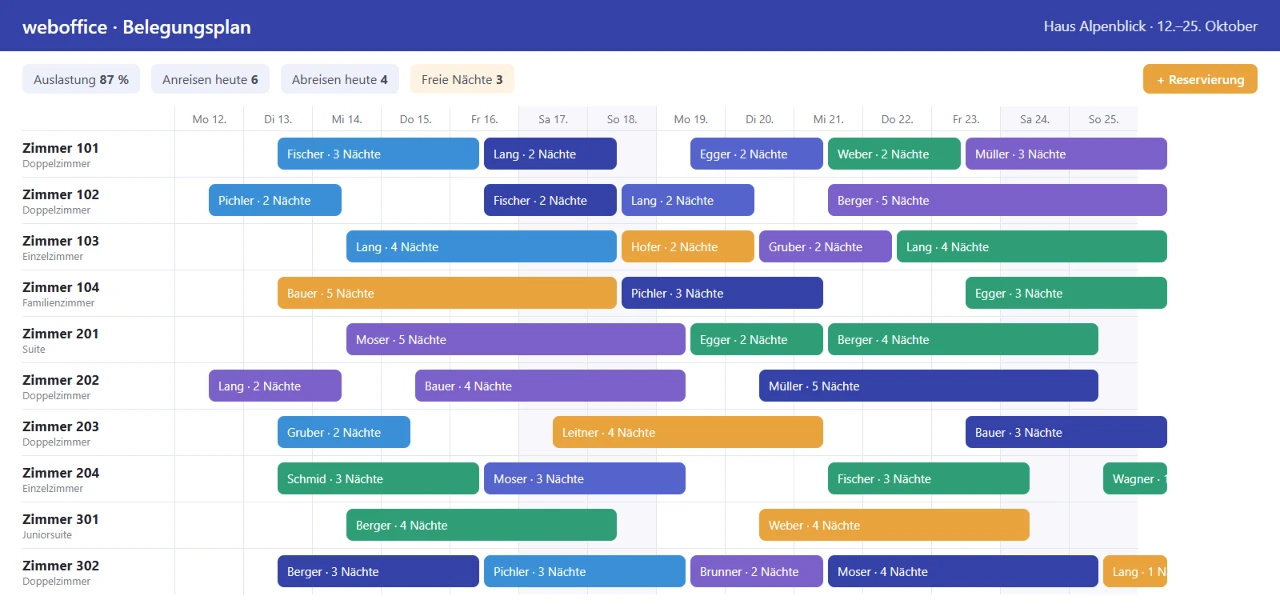1280x608 pixels.
Task: Open the Weber · 4 Nächte booking
Action: 894,525
